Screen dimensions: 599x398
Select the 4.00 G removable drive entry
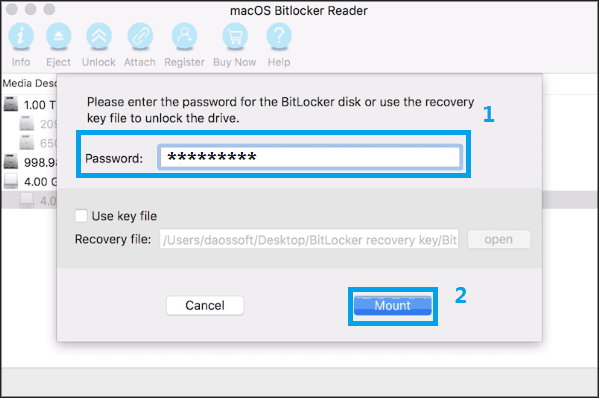(x=30, y=181)
